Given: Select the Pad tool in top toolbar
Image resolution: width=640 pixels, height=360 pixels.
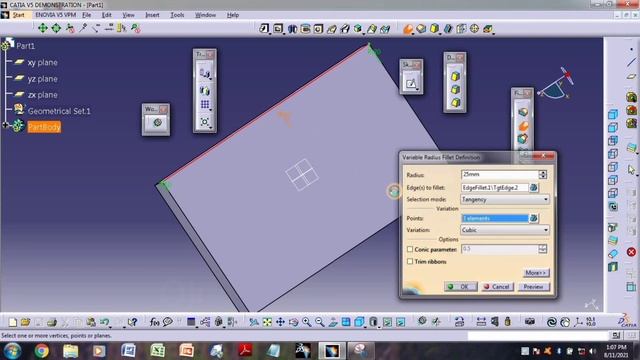Looking at the screenshot, I should tap(264, 29).
